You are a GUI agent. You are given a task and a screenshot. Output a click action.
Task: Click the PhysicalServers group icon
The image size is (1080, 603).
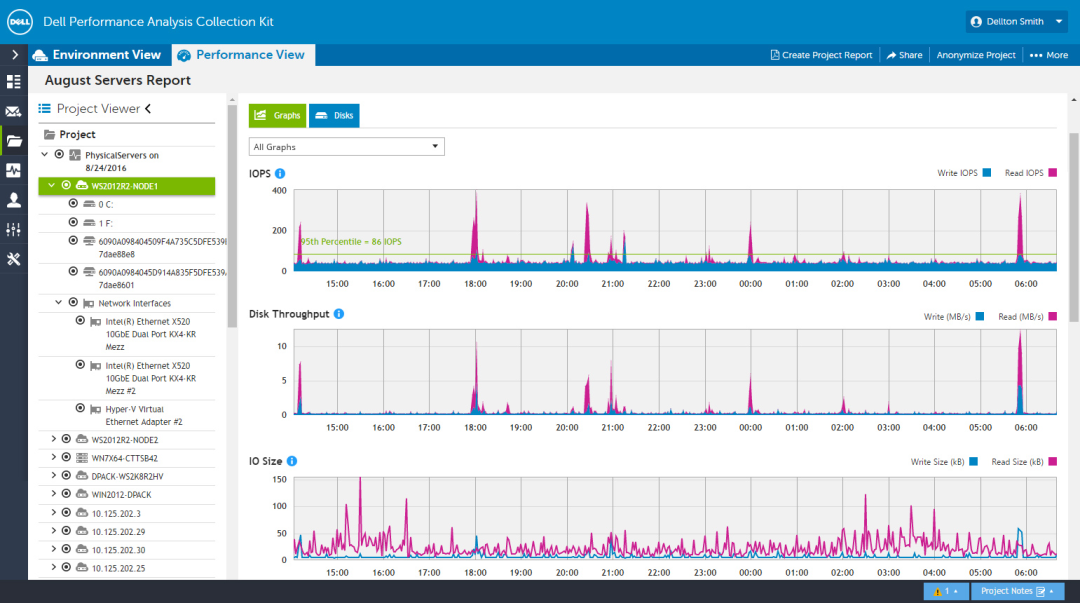(x=75, y=155)
